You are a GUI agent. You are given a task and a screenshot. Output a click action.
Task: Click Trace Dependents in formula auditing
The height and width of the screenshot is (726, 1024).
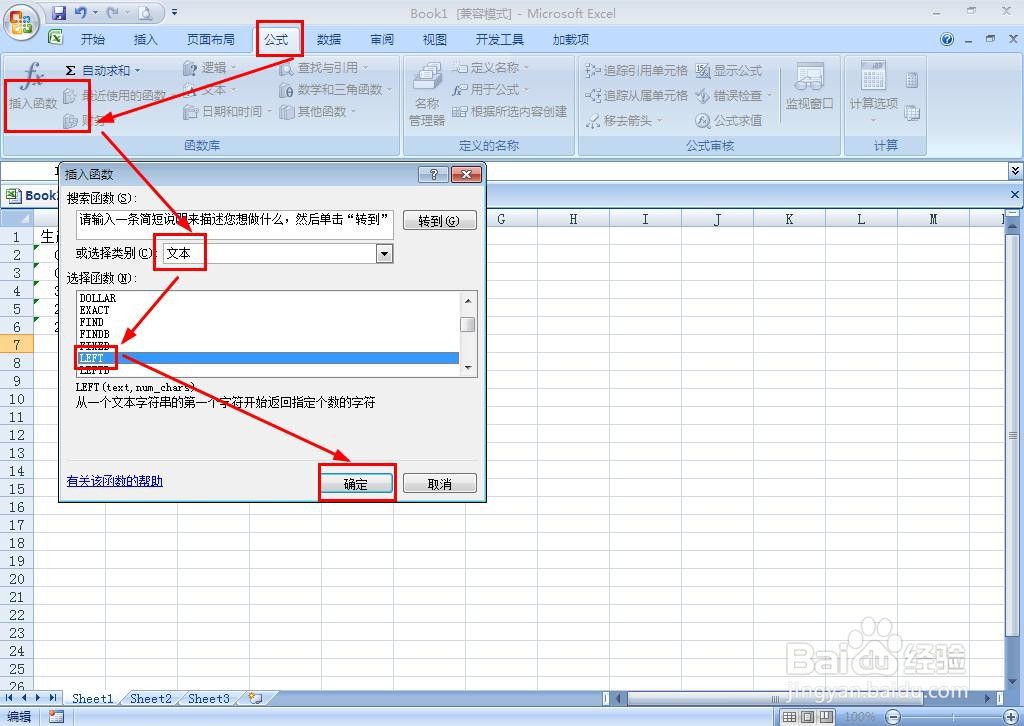point(635,95)
